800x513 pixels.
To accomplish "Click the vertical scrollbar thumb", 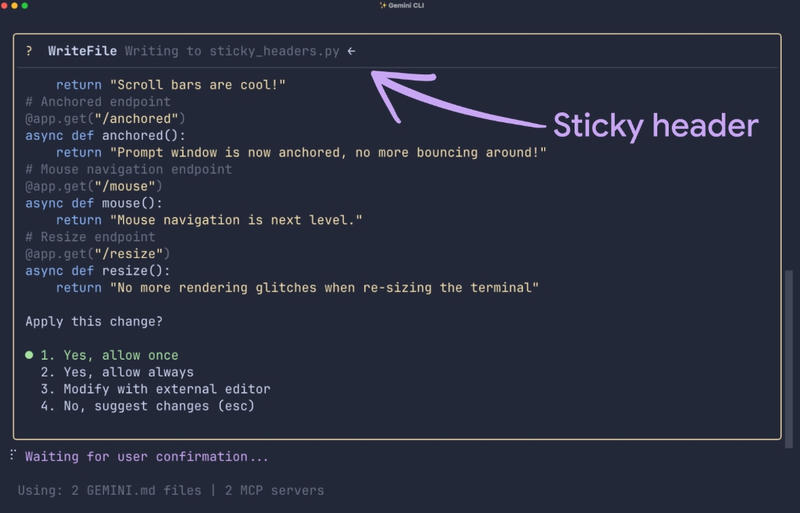I will point(789,359).
